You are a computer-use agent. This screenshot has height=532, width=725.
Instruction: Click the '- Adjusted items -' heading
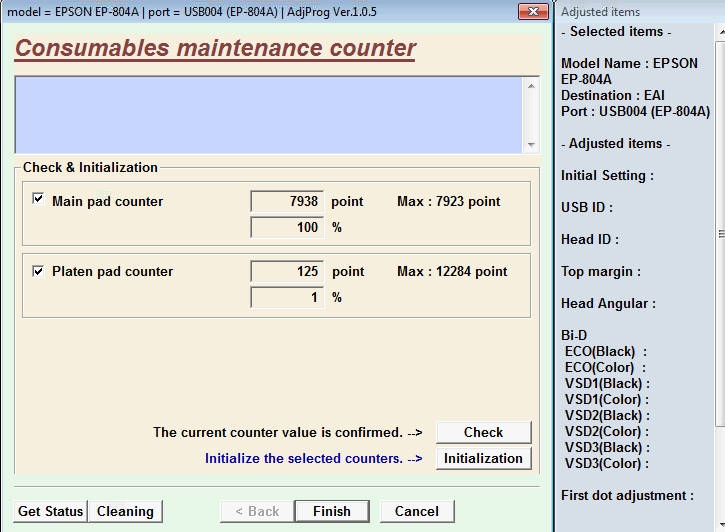click(615, 143)
